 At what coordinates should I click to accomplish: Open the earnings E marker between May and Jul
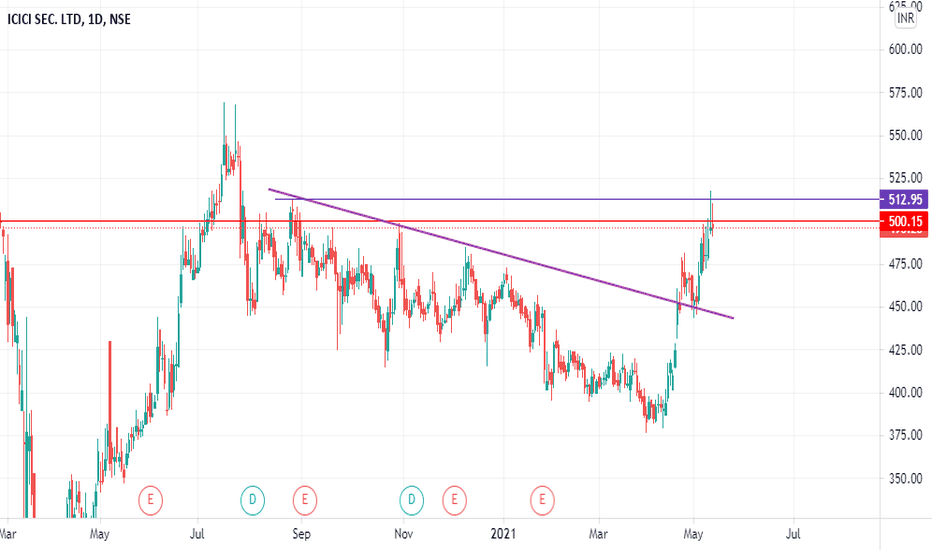point(150,500)
